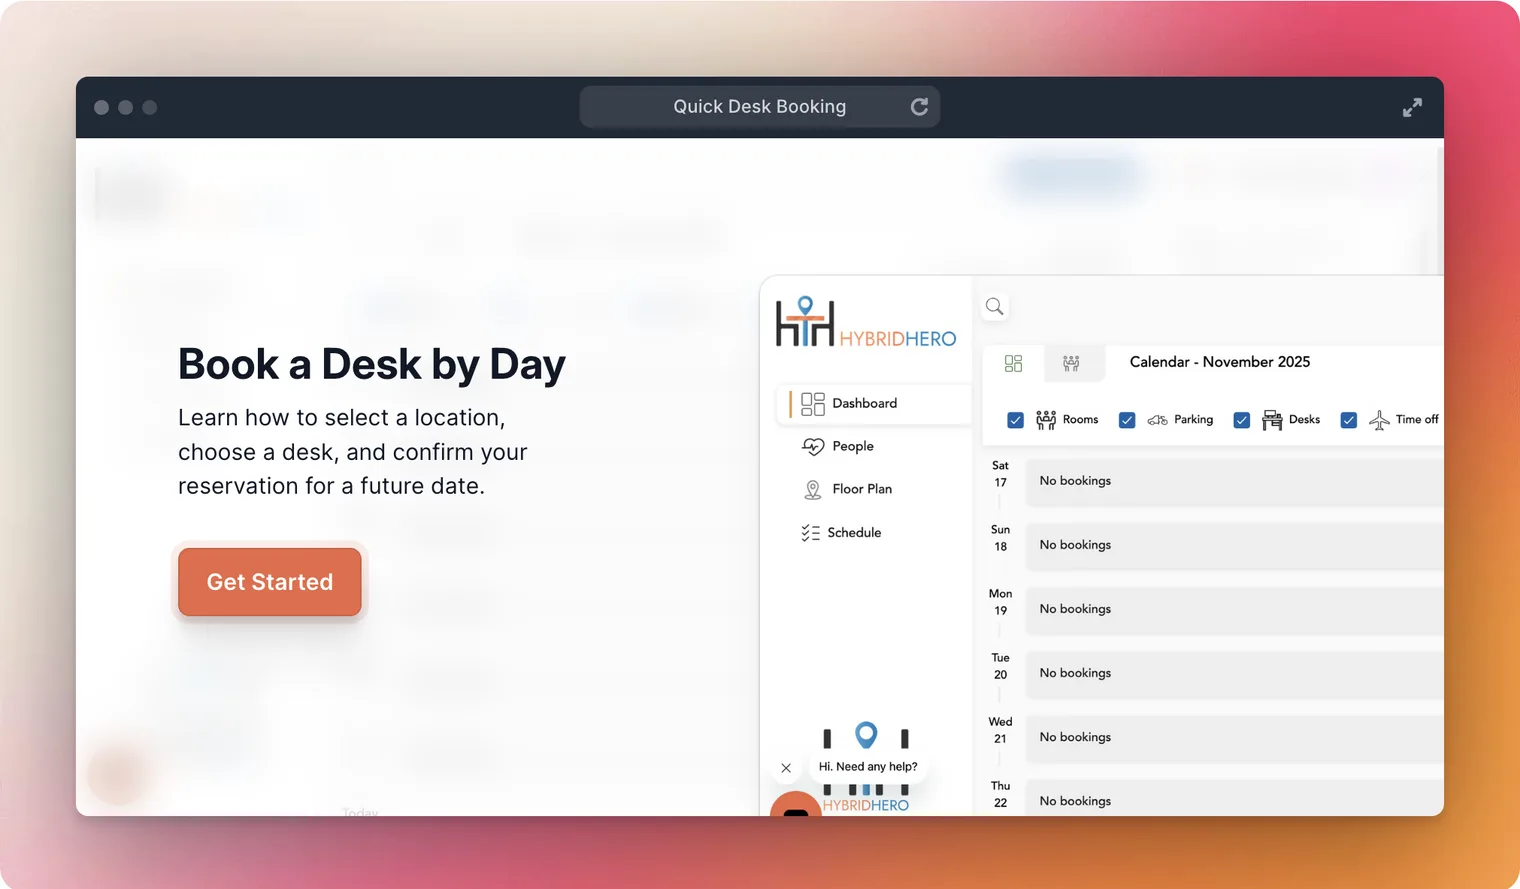Click the Dashboard grid icon
The image size is (1520, 889).
[813, 403]
